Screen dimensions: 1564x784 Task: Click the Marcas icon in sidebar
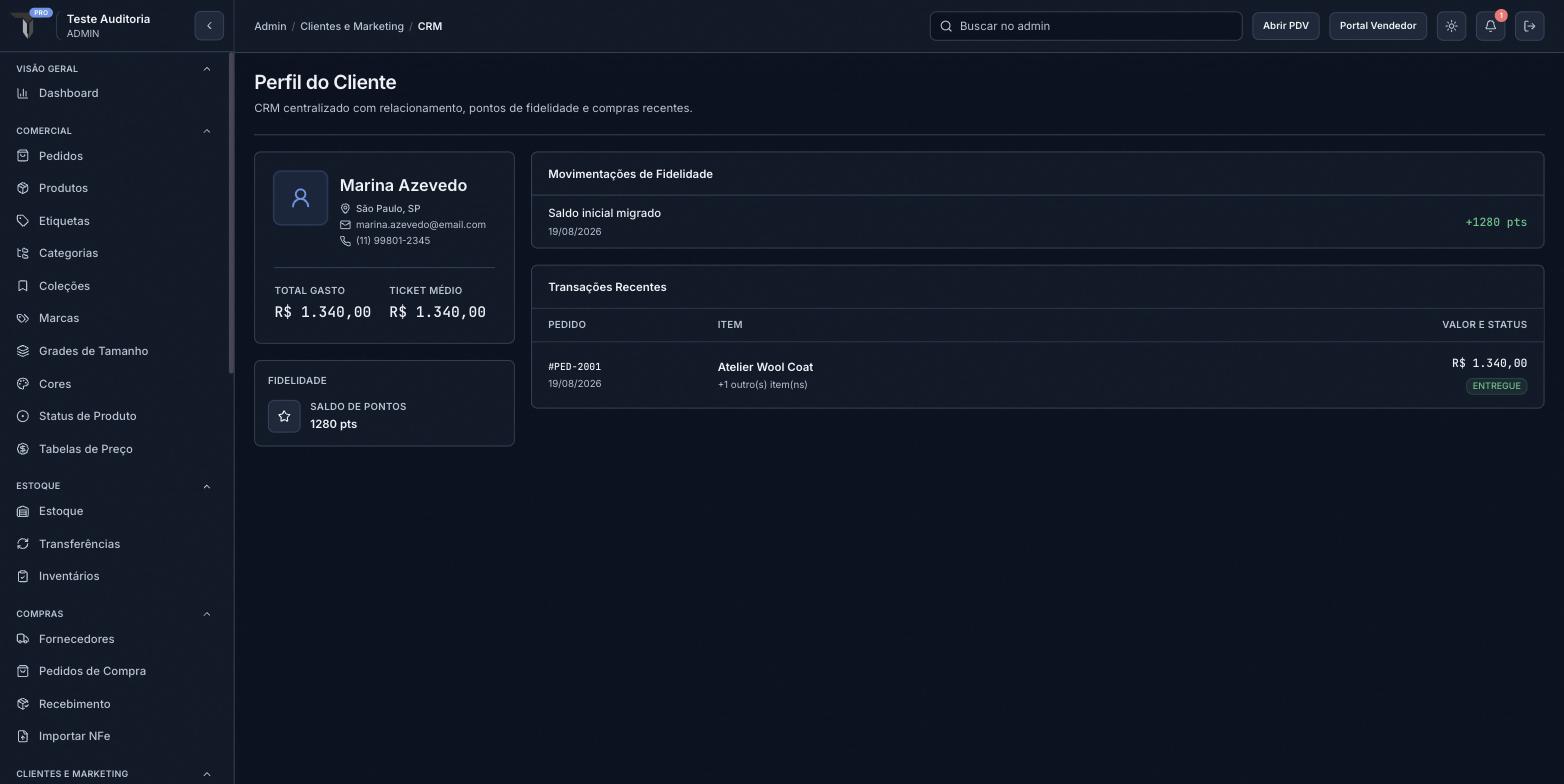pyautogui.click(x=23, y=318)
